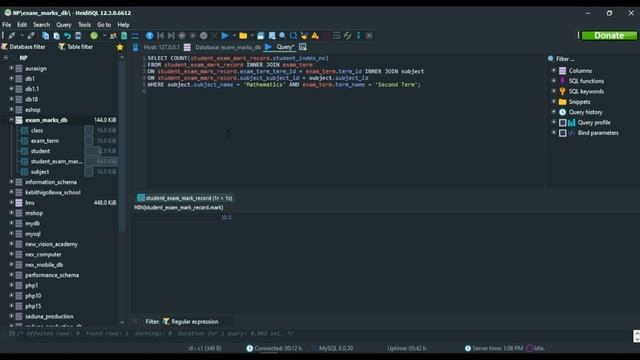Open the refresh options dropdown arrow
Image resolution: width=640 pixels, height=360 pixels.
pyautogui.click(x=104, y=36)
